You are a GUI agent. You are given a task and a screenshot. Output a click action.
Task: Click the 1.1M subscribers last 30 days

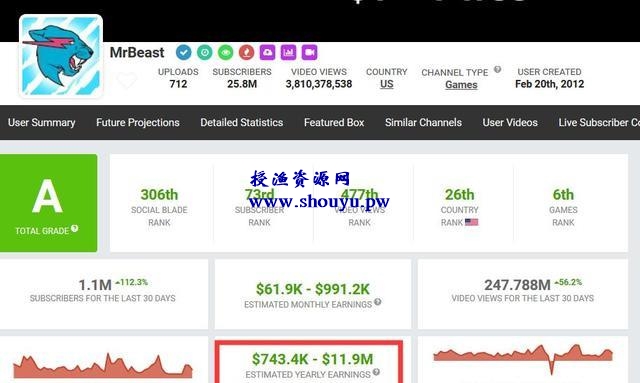(95, 285)
